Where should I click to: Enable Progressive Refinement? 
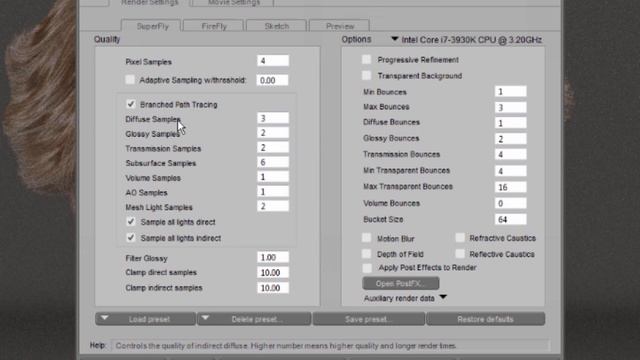[x=367, y=60]
